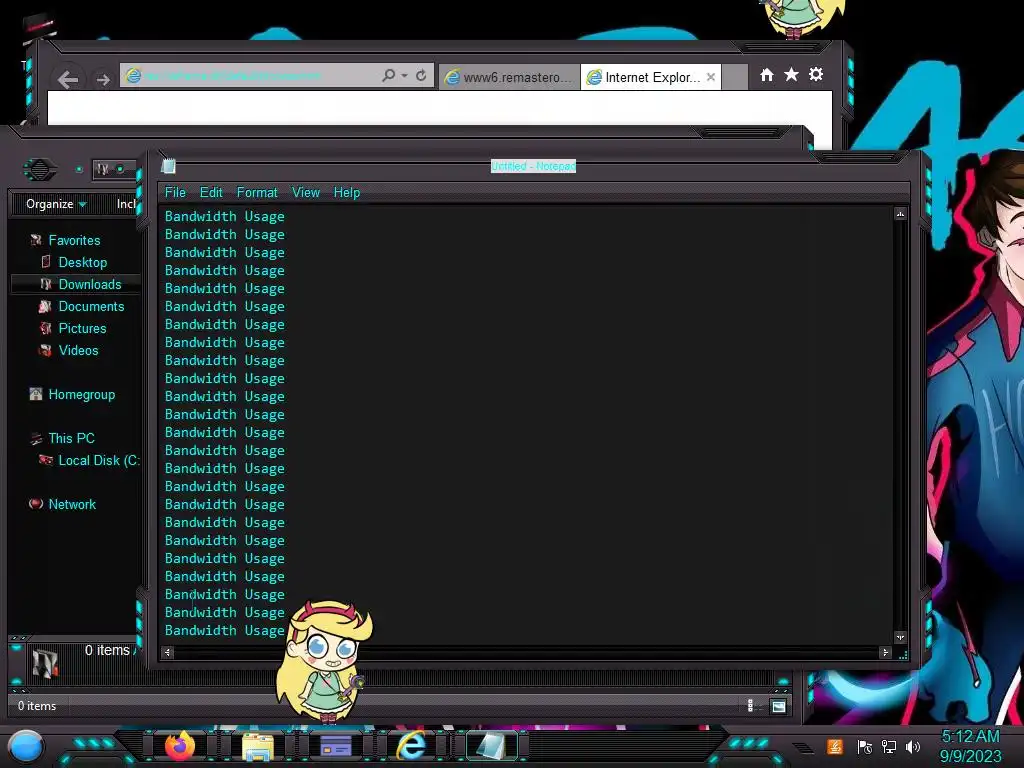Switch to the Internet Explor... tab
Screen dimensions: 1024x768
click(x=651, y=77)
